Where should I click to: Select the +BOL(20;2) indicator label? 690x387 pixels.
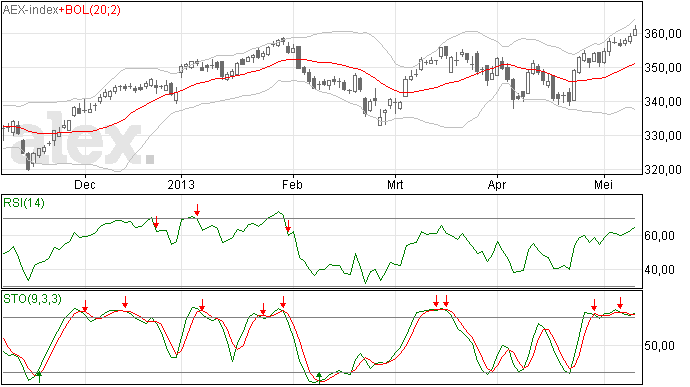click(x=89, y=10)
